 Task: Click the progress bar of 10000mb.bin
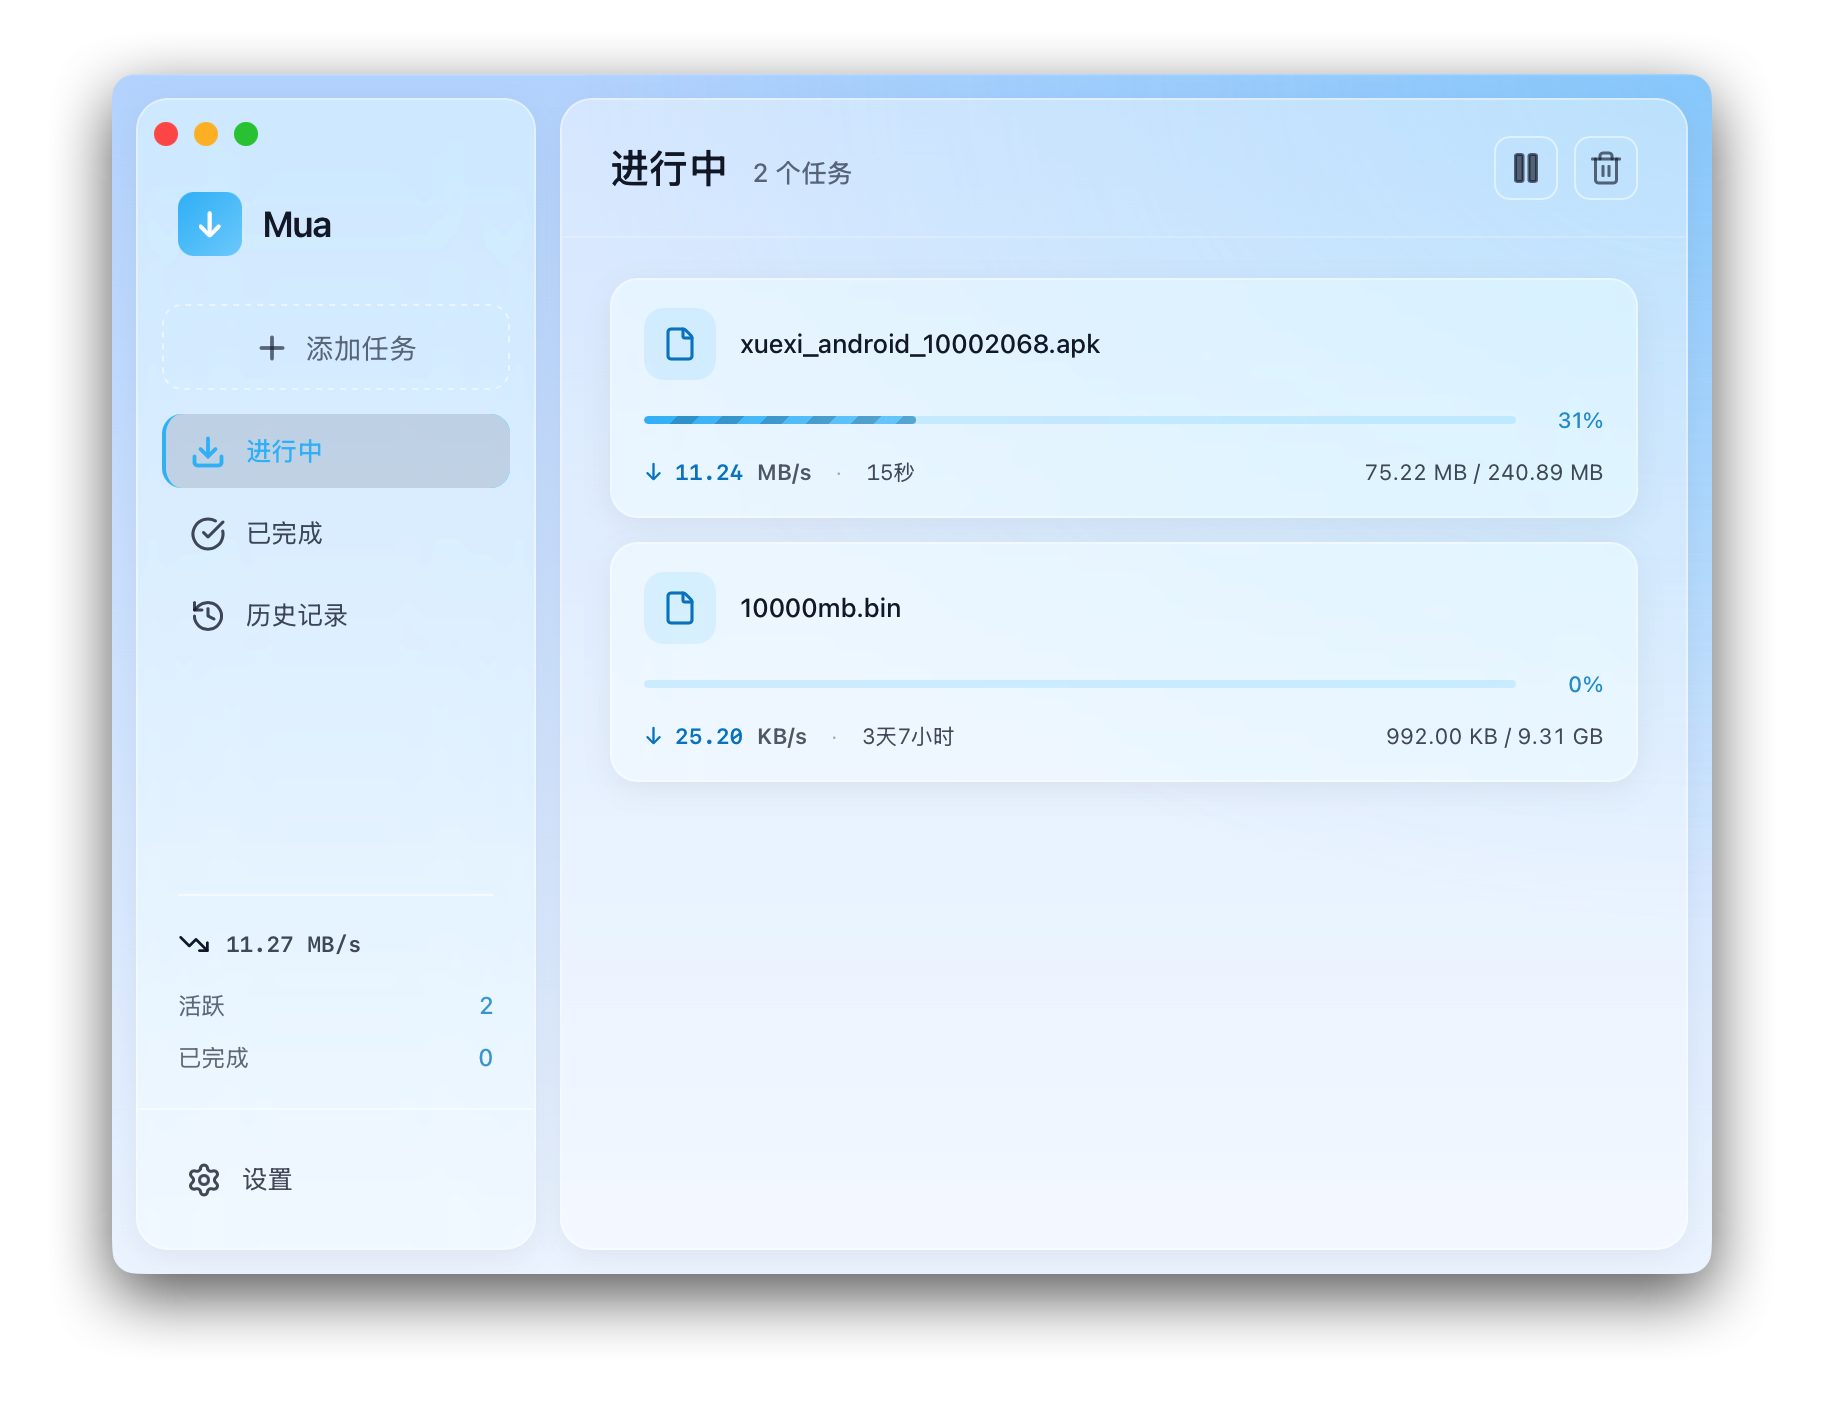[x=1080, y=684]
